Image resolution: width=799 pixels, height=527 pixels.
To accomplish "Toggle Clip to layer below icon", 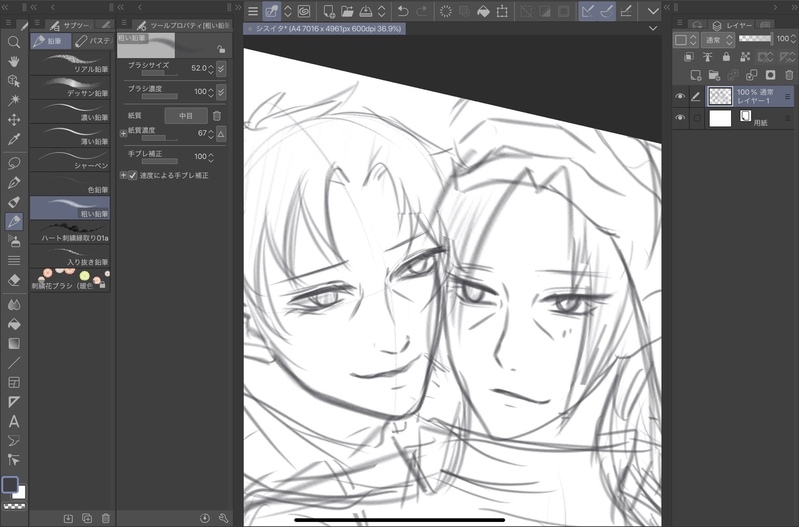I will 689,57.
